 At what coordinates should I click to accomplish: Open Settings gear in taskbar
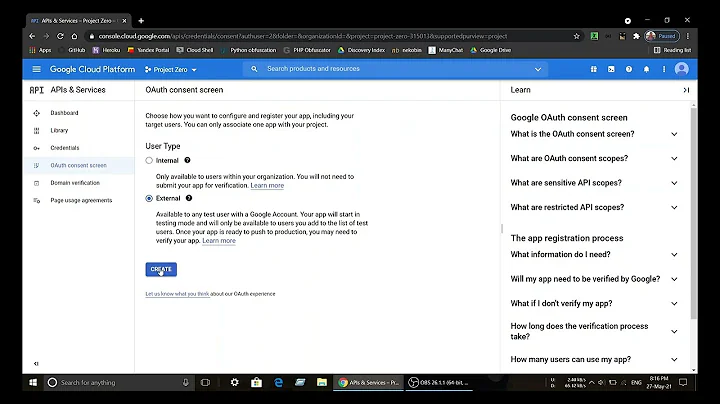click(x=235, y=382)
